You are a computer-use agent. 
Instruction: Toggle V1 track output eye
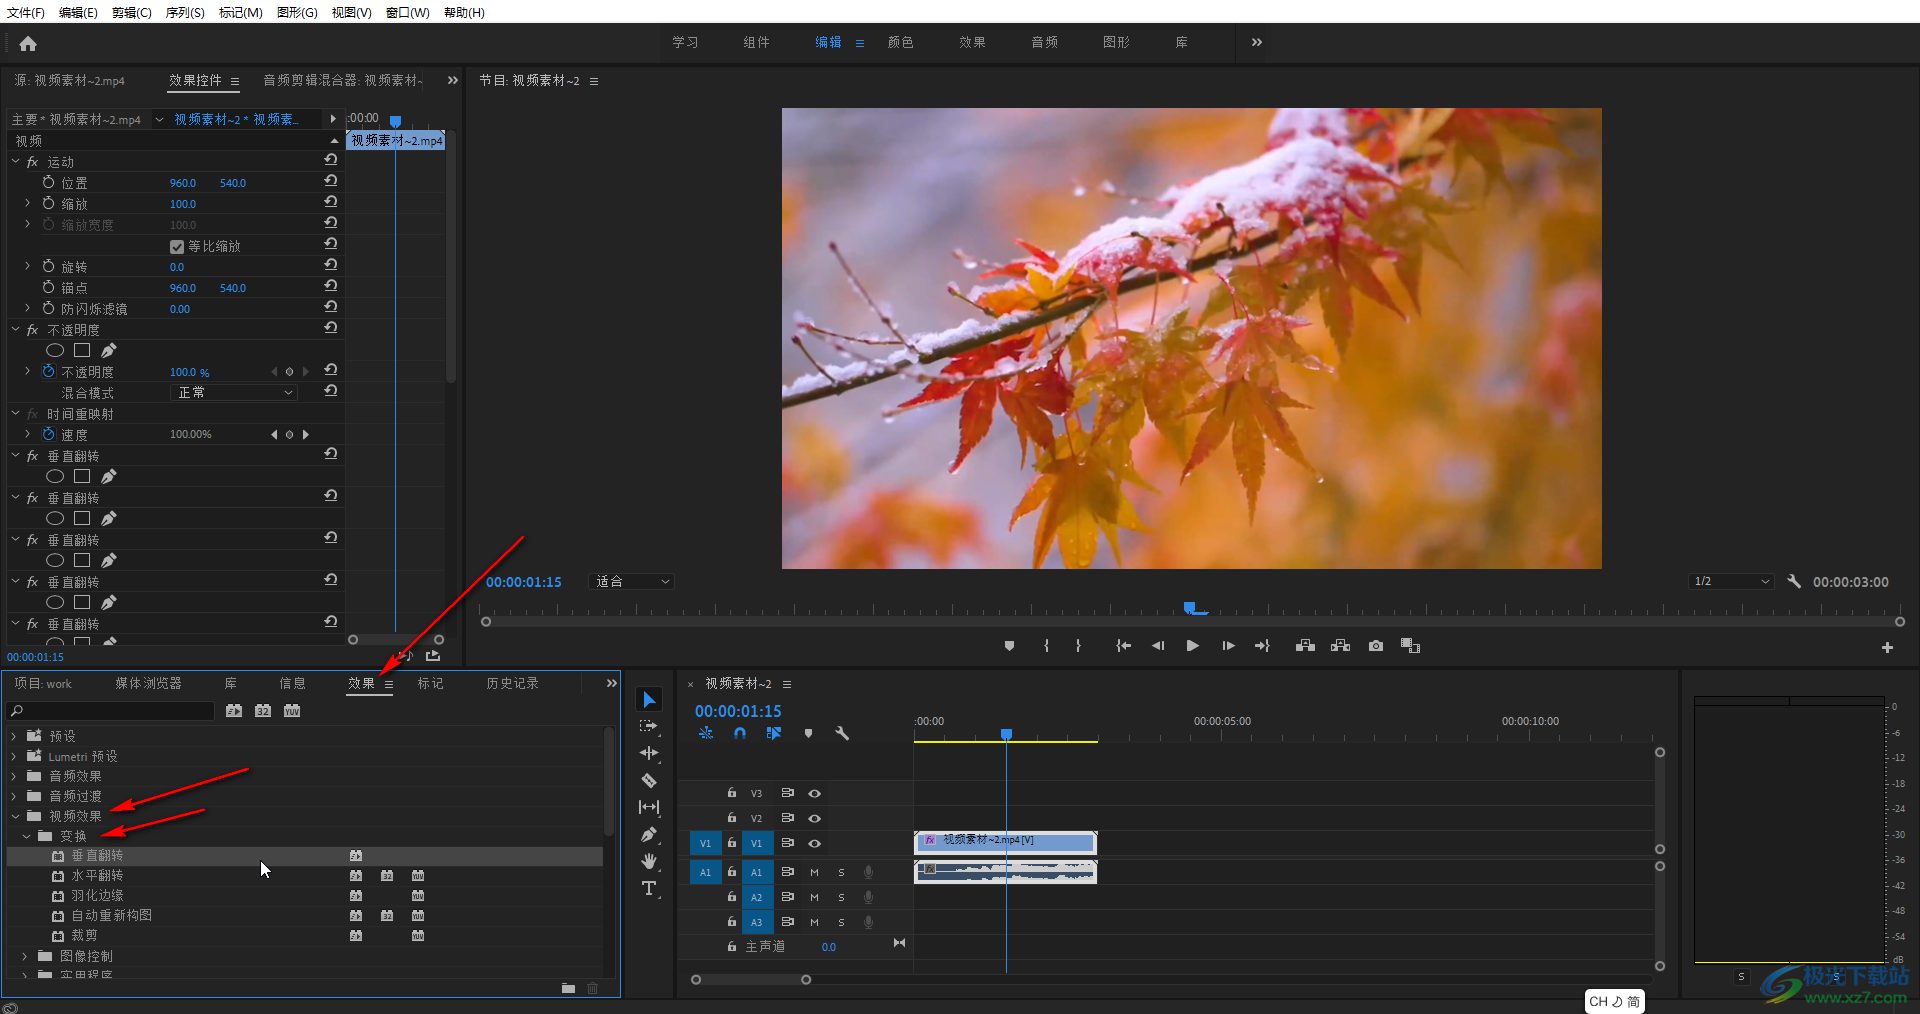pyautogui.click(x=814, y=843)
